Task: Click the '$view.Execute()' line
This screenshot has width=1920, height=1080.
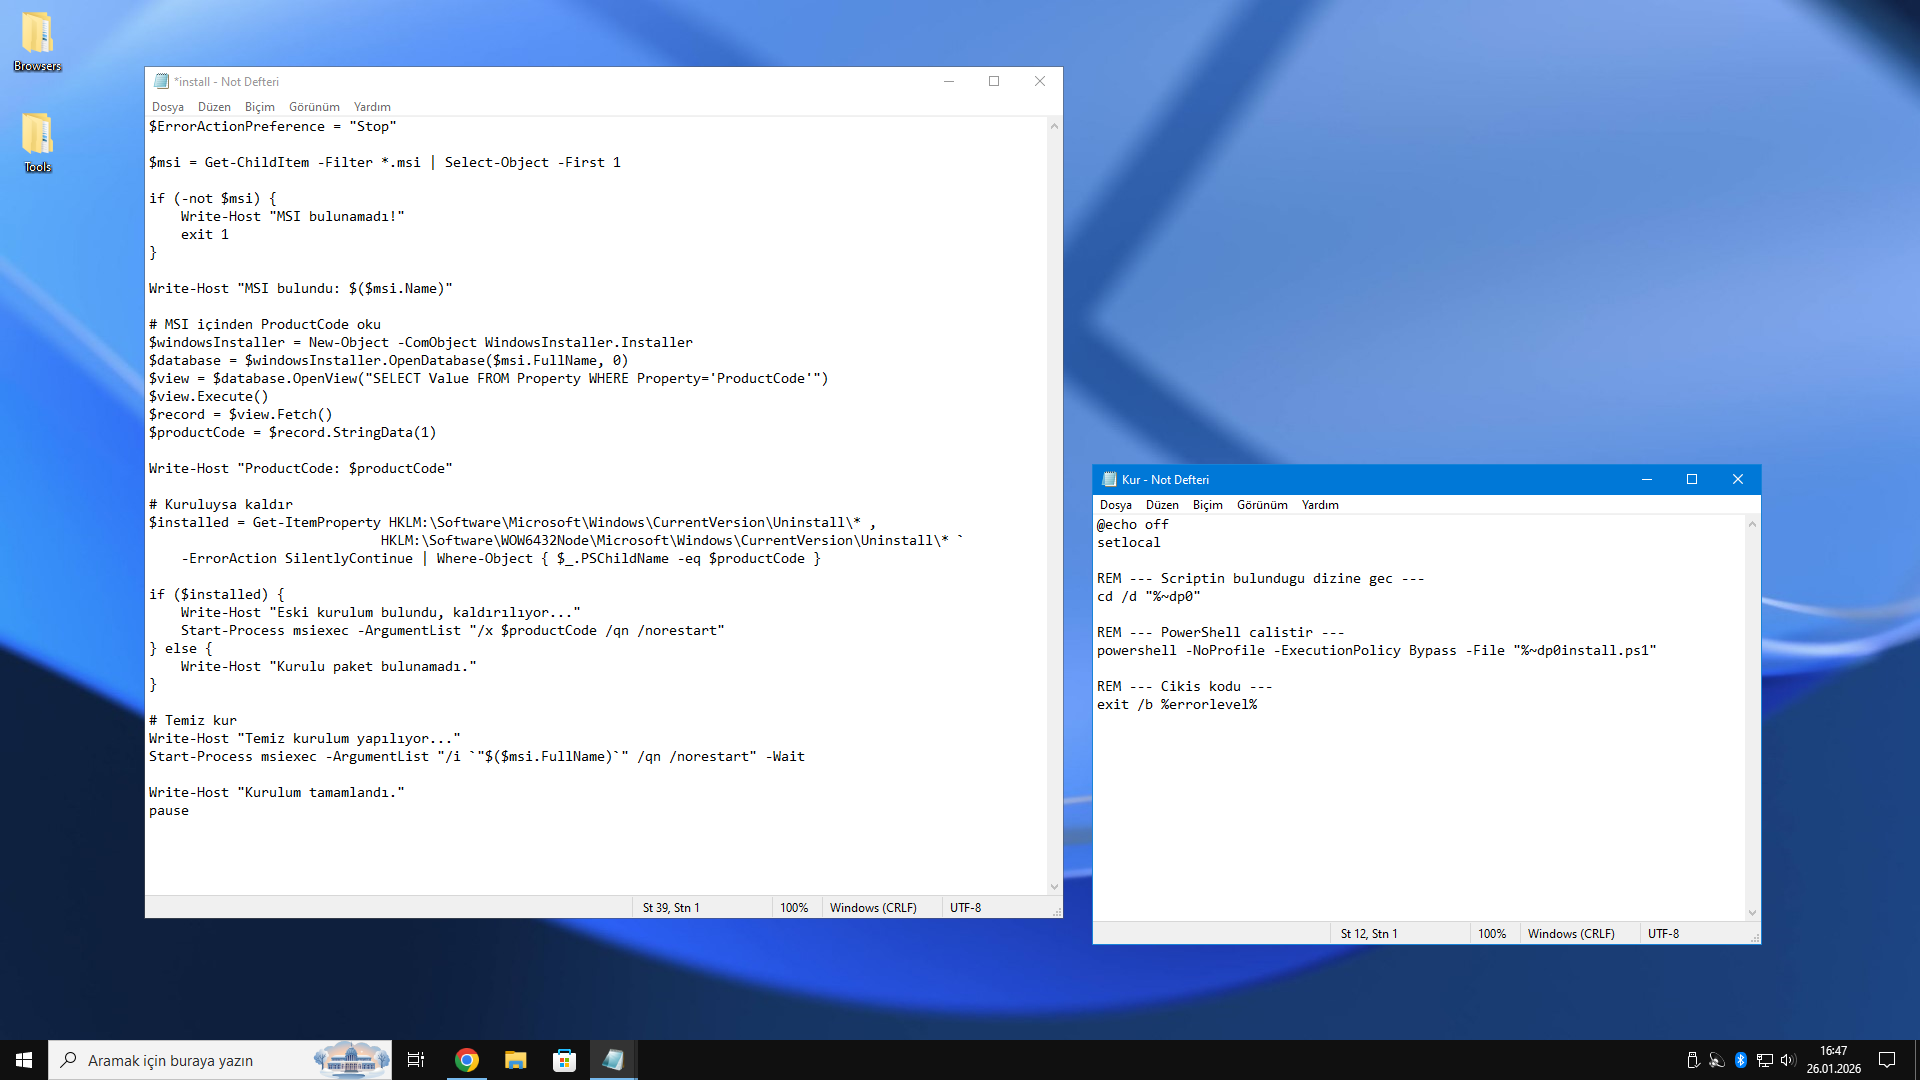Action: [209, 396]
